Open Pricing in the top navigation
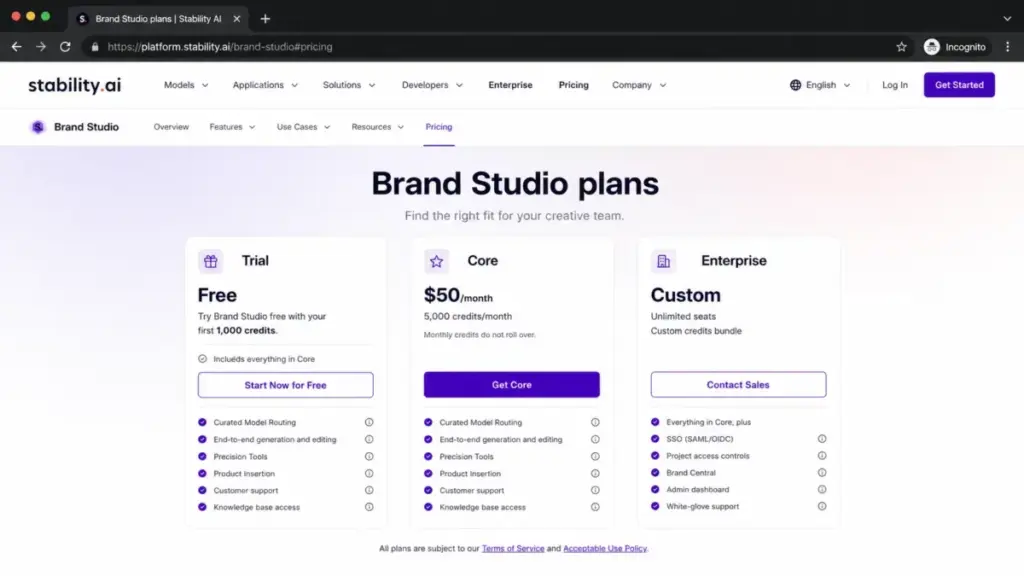The image size is (1024, 576). (x=573, y=85)
